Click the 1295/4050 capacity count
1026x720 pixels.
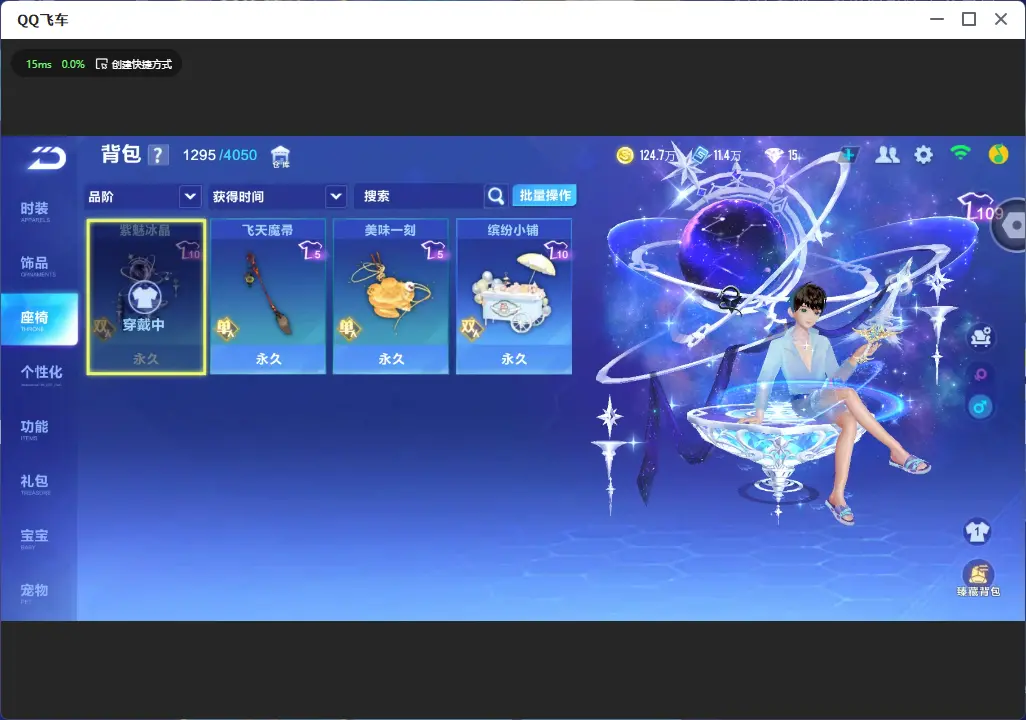point(220,155)
